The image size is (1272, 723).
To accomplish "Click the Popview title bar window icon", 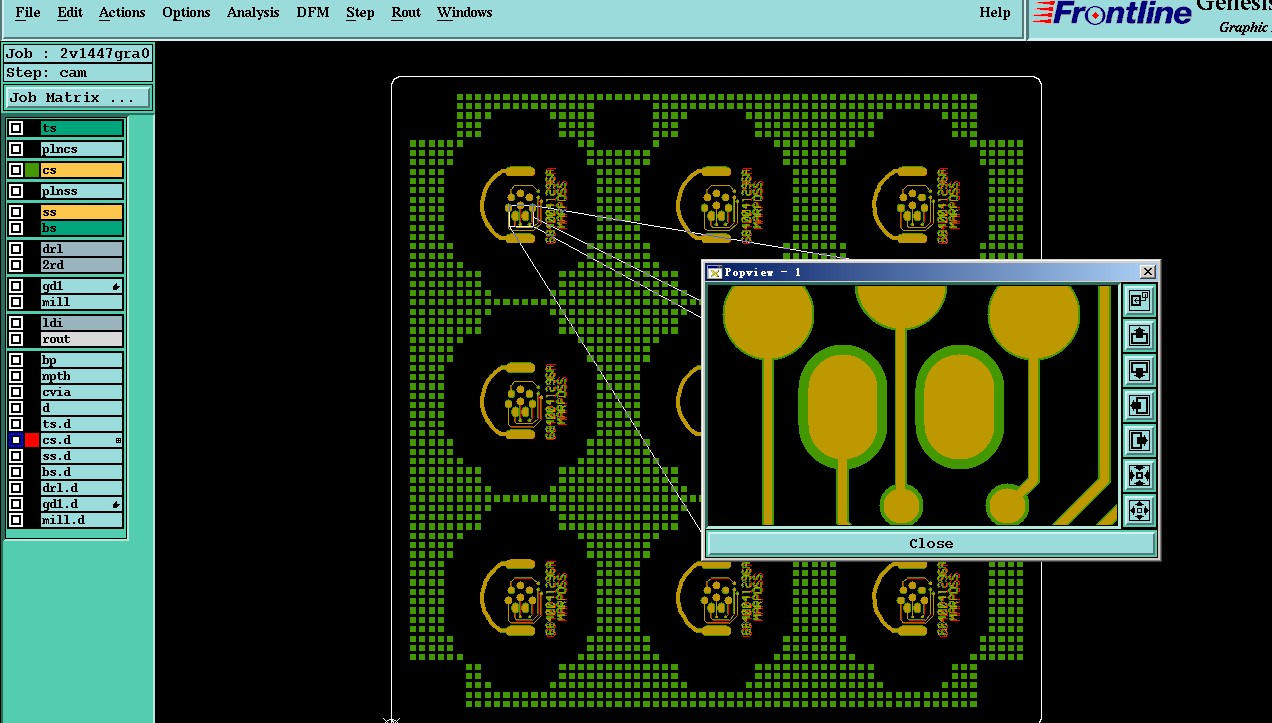I will click(714, 272).
